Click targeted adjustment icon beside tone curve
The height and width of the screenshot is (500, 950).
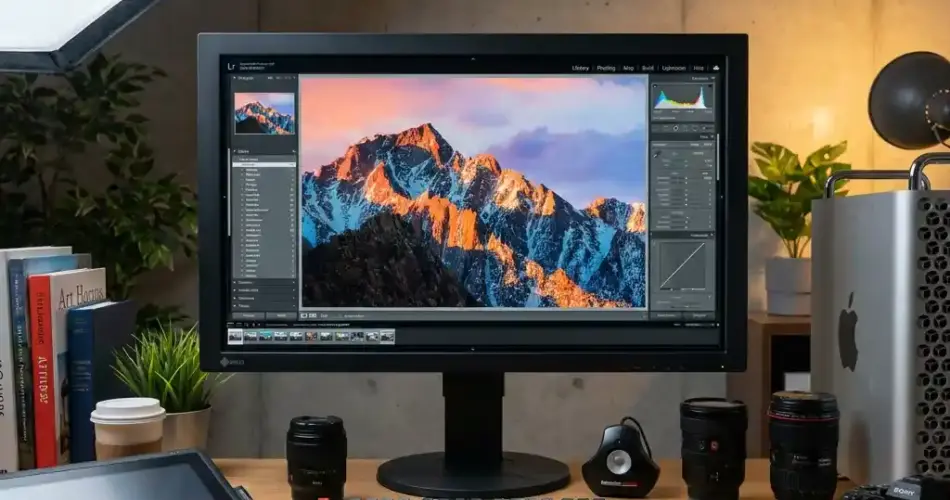pyautogui.click(x=655, y=243)
